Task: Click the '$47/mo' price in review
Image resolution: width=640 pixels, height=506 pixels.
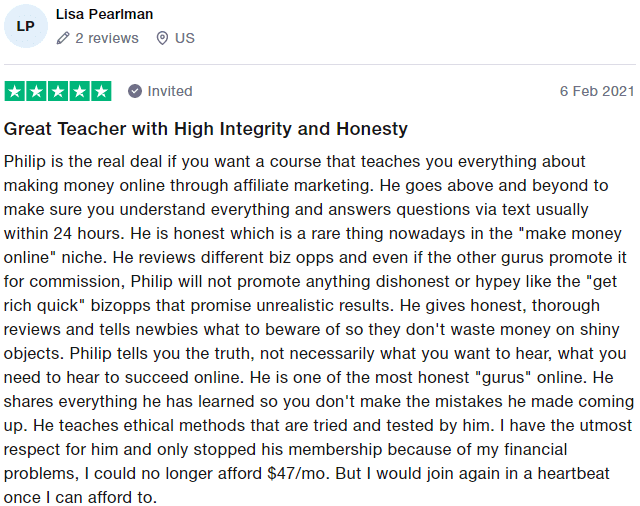Action: (x=296, y=473)
